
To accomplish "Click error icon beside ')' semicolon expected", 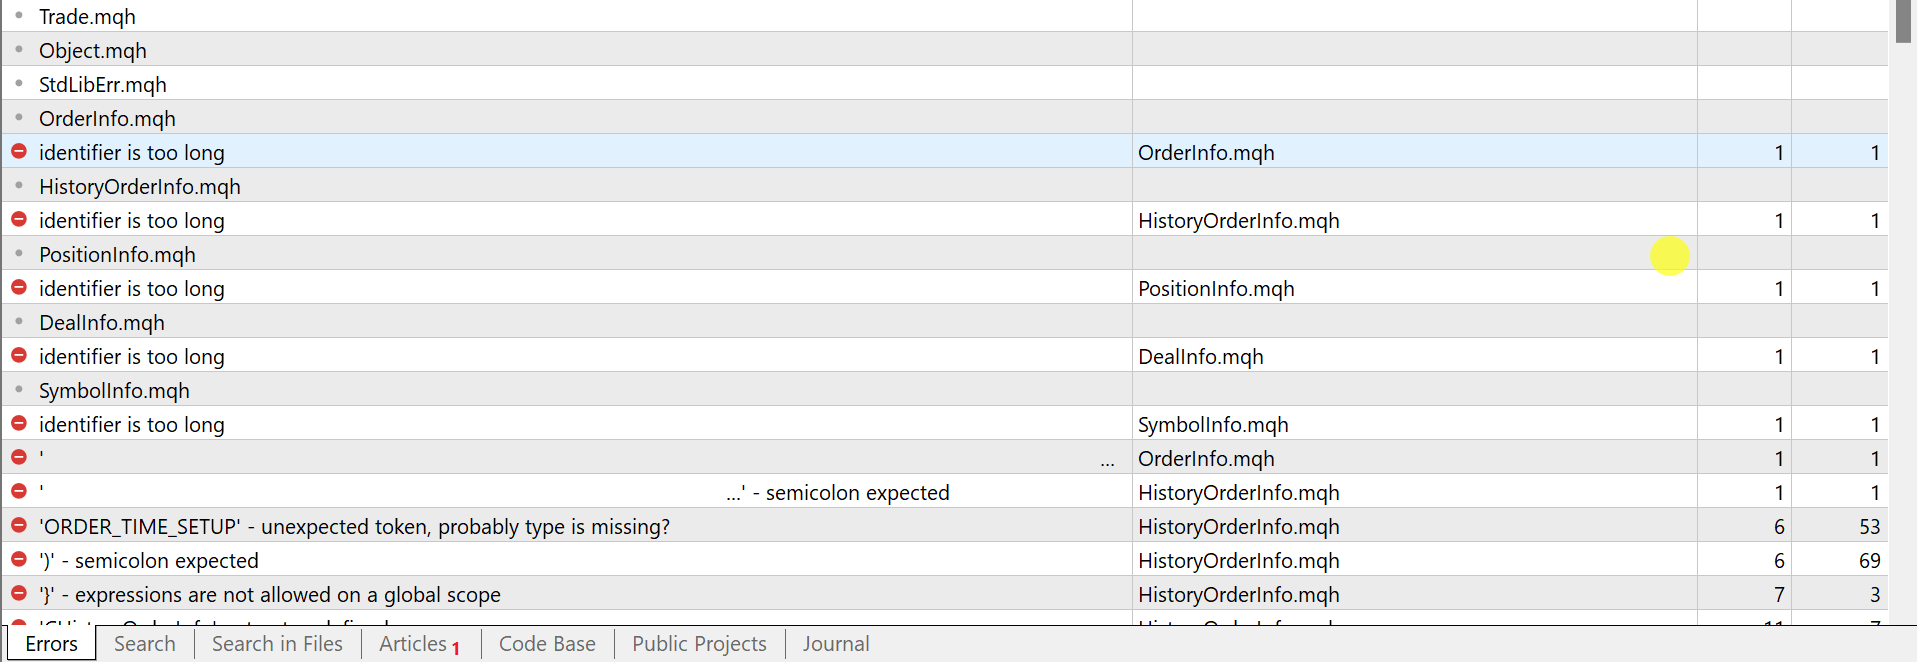I will pos(19,560).
